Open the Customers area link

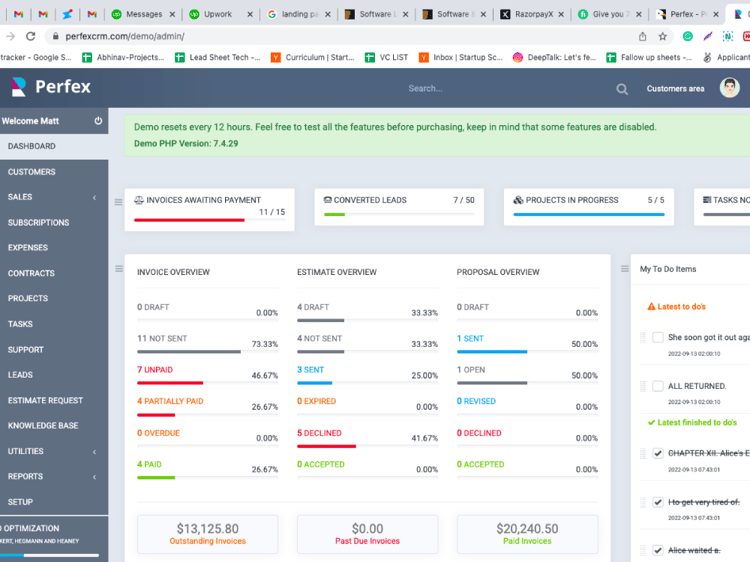[675, 88]
